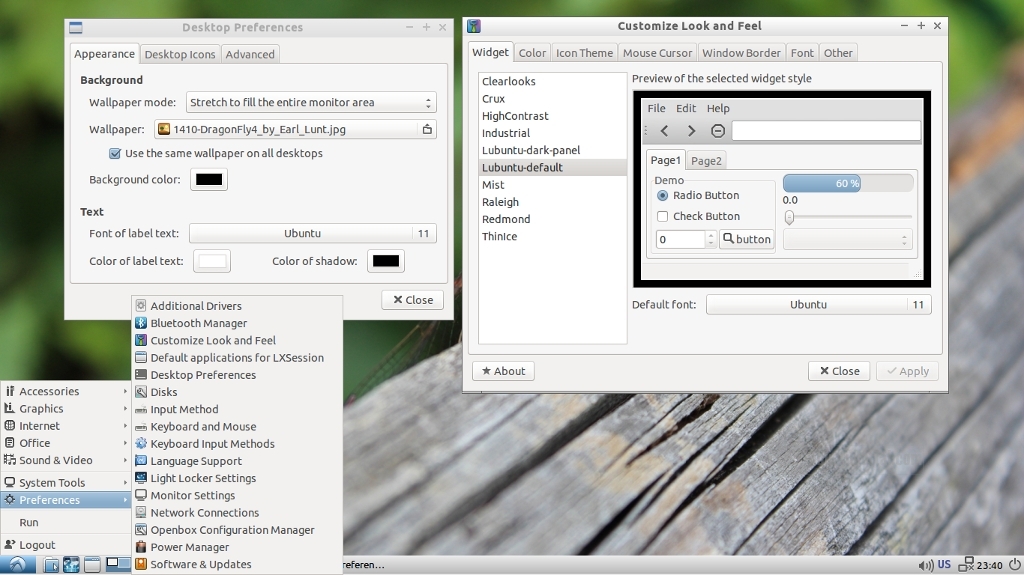Open Power Manager from the menu
Image resolution: width=1024 pixels, height=575 pixels.
(x=237, y=547)
